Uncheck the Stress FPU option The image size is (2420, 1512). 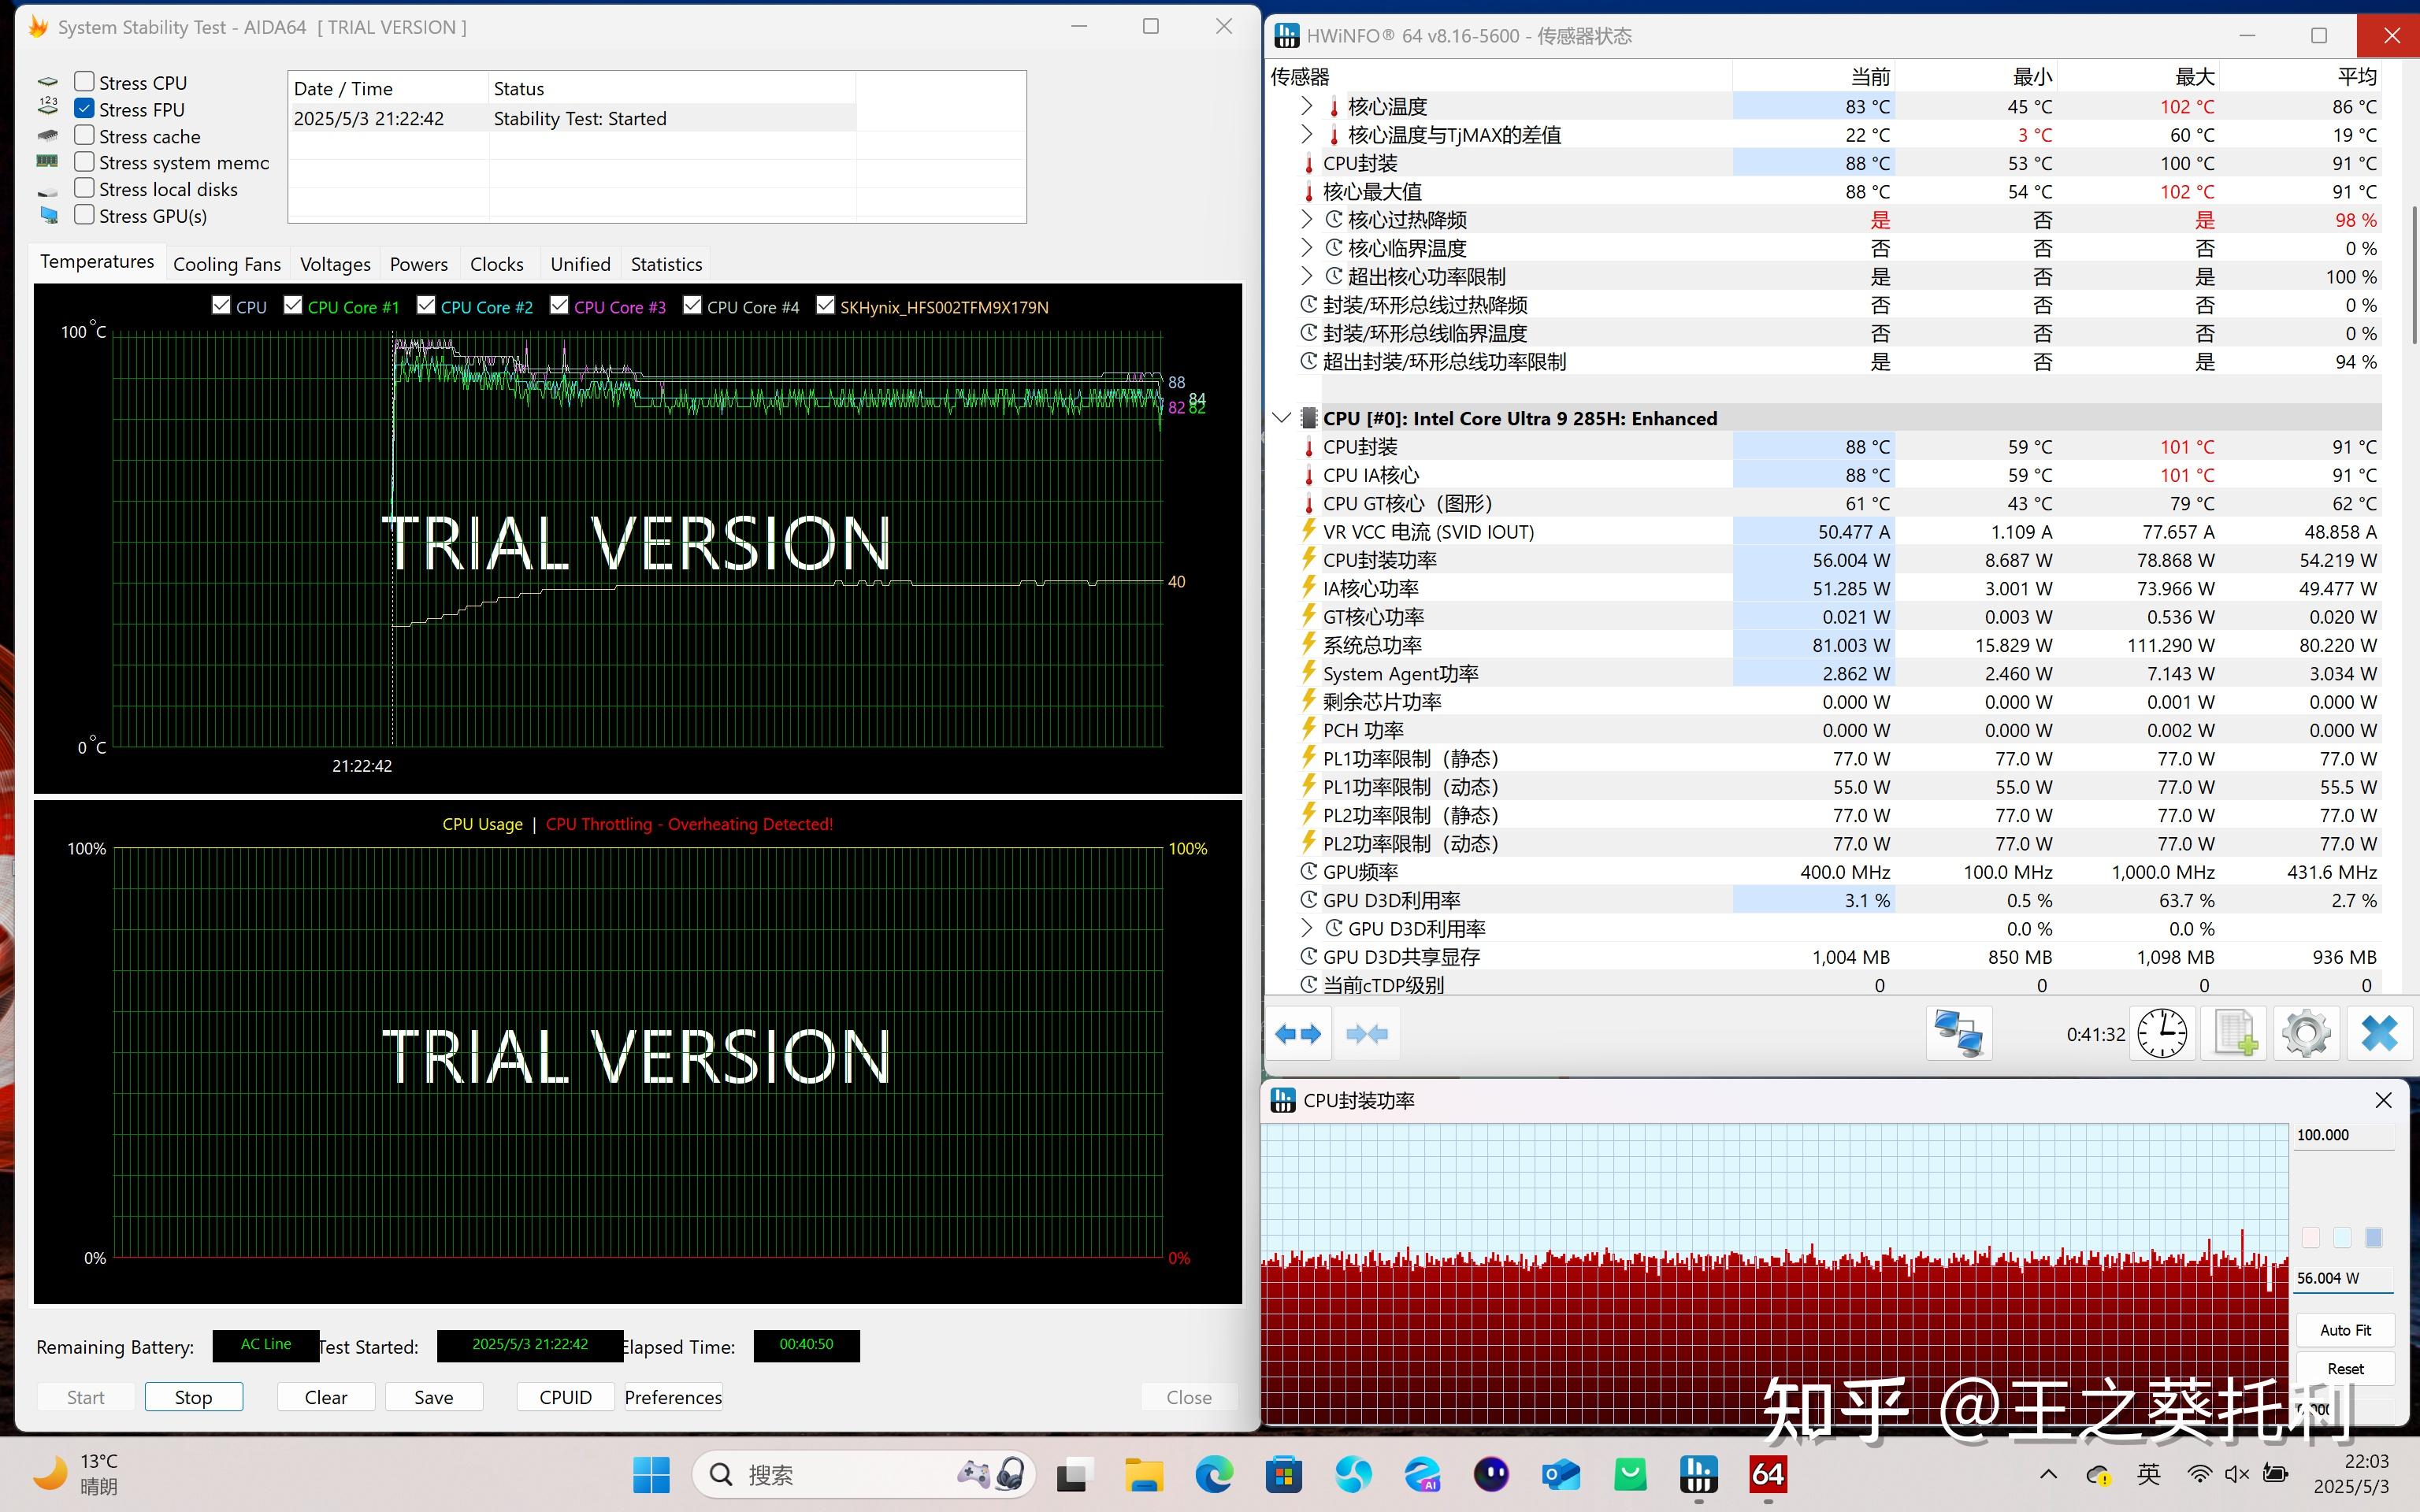coord(84,108)
